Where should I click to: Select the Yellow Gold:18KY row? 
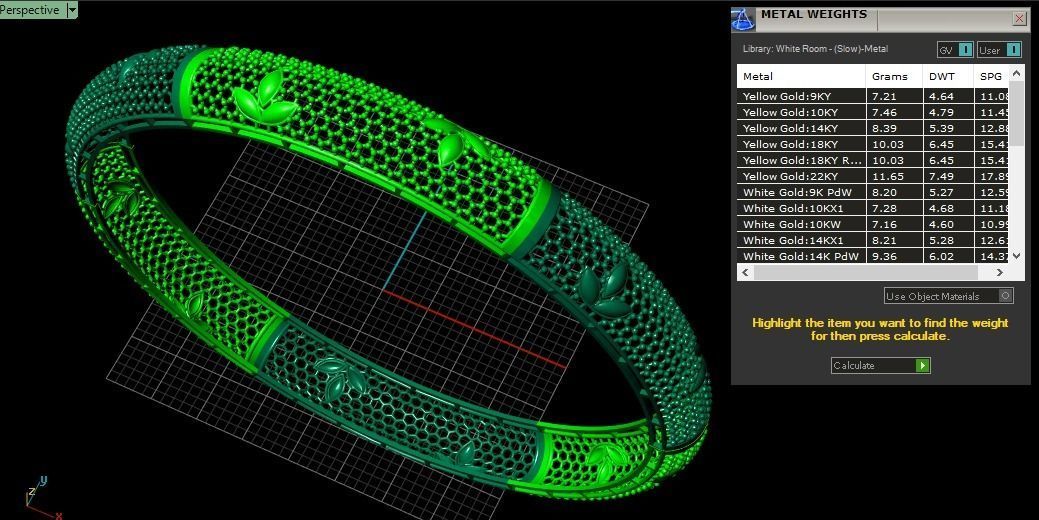pos(873,144)
